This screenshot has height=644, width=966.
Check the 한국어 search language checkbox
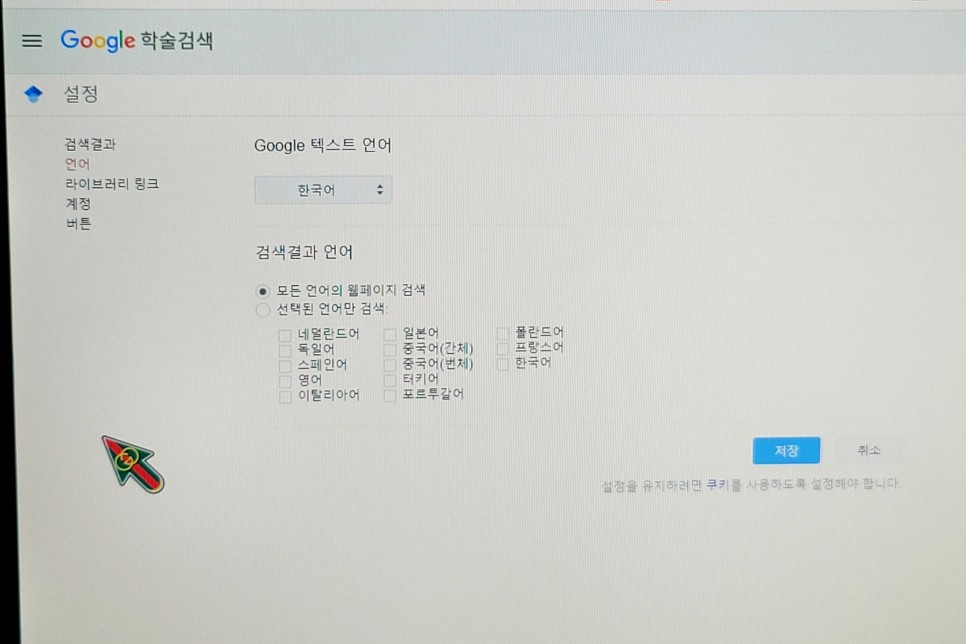[x=503, y=364]
